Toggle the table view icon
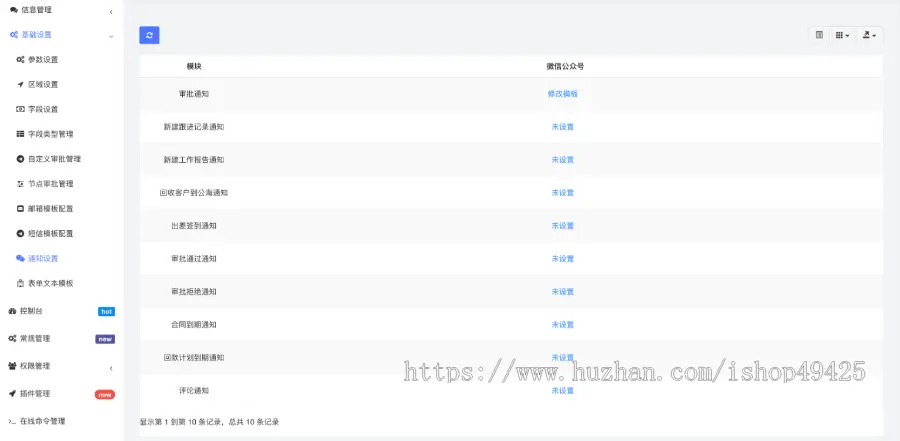The image size is (900, 441). click(819, 35)
